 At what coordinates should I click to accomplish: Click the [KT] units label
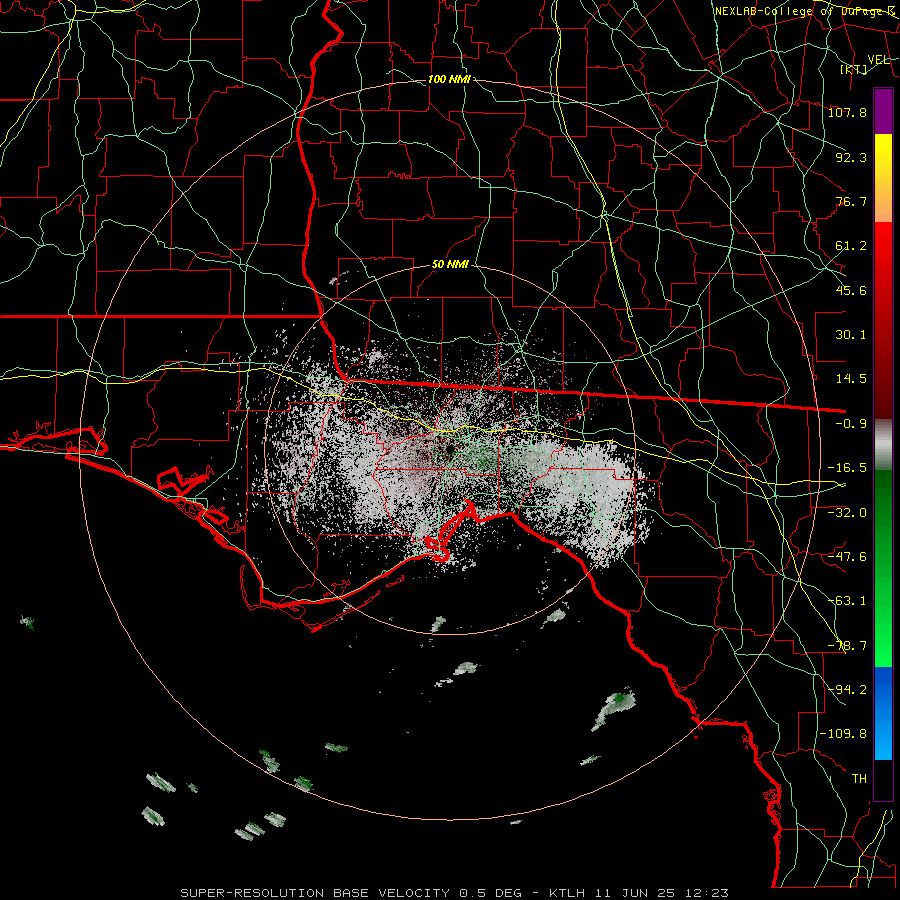(x=854, y=70)
